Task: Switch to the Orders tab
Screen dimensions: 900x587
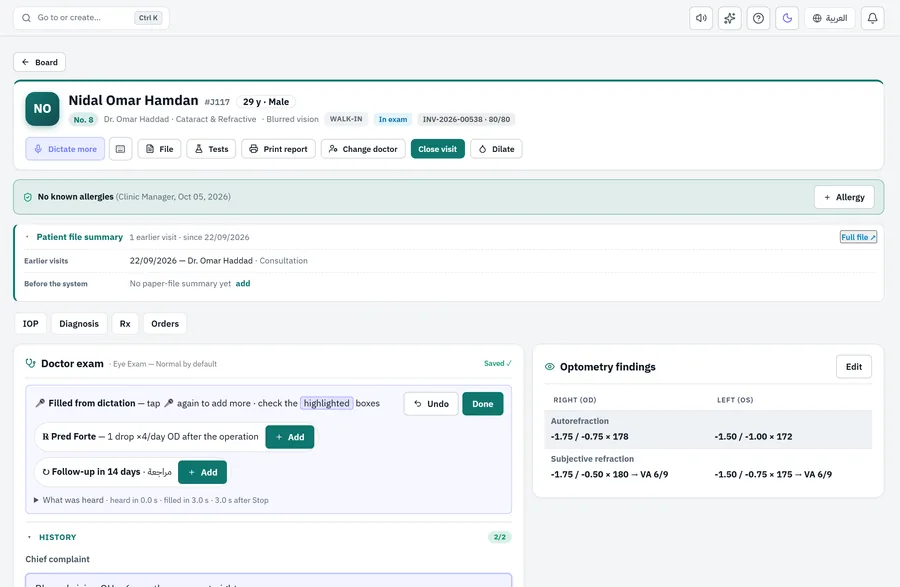Action: [x=165, y=324]
